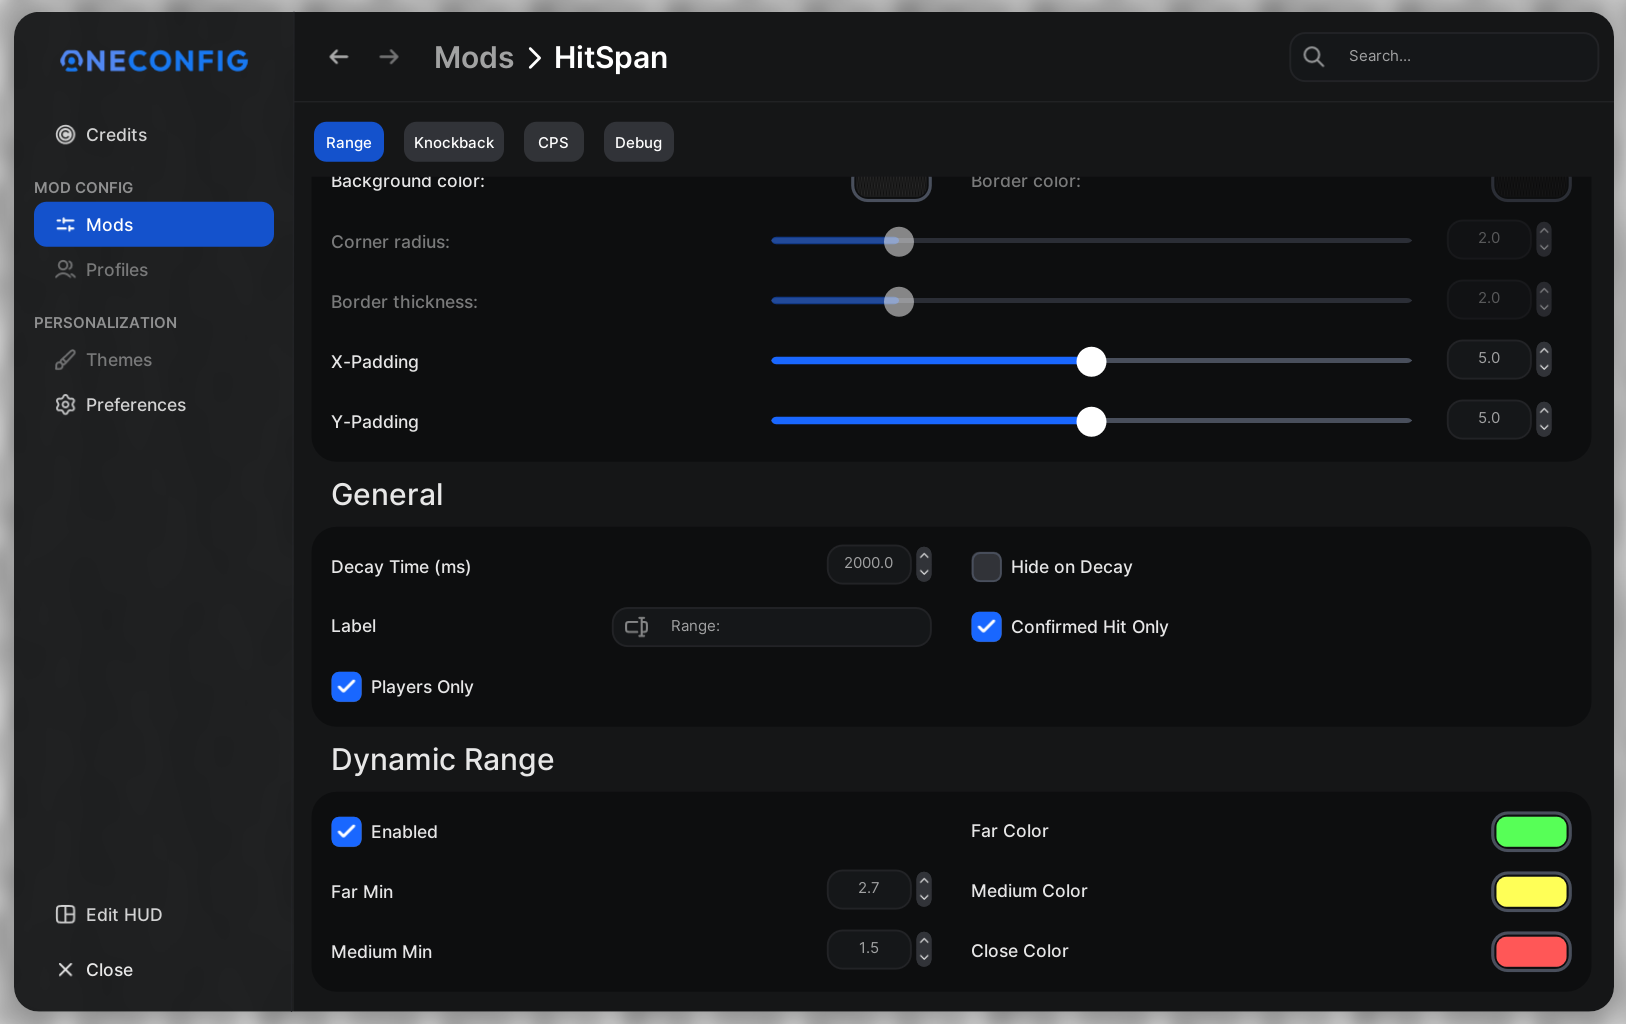Viewport: 1626px width, 1024px height.
Task: Click the Edit HUD button
Action: pyautogui.click(x=154, y=915)
